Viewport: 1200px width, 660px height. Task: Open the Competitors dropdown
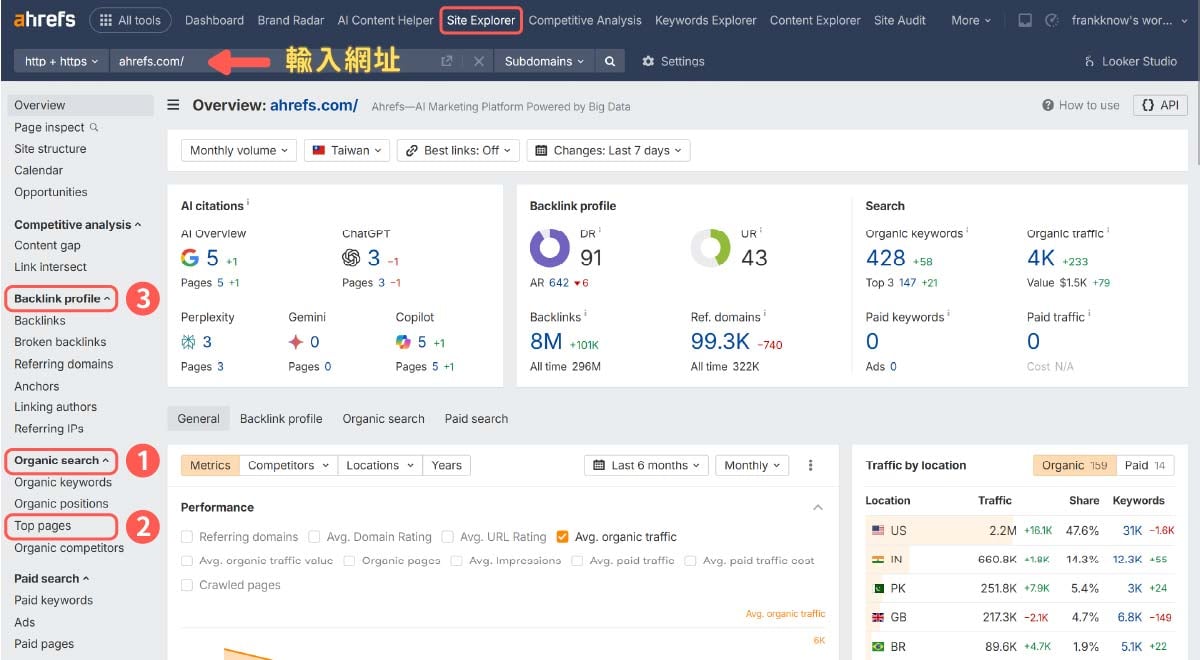pos(287,465)
